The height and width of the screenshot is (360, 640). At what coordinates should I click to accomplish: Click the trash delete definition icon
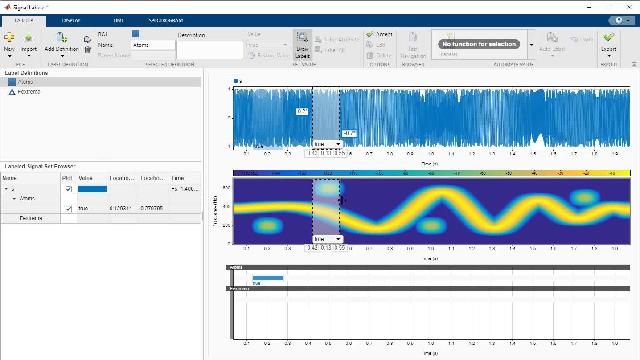click(87, 50)
